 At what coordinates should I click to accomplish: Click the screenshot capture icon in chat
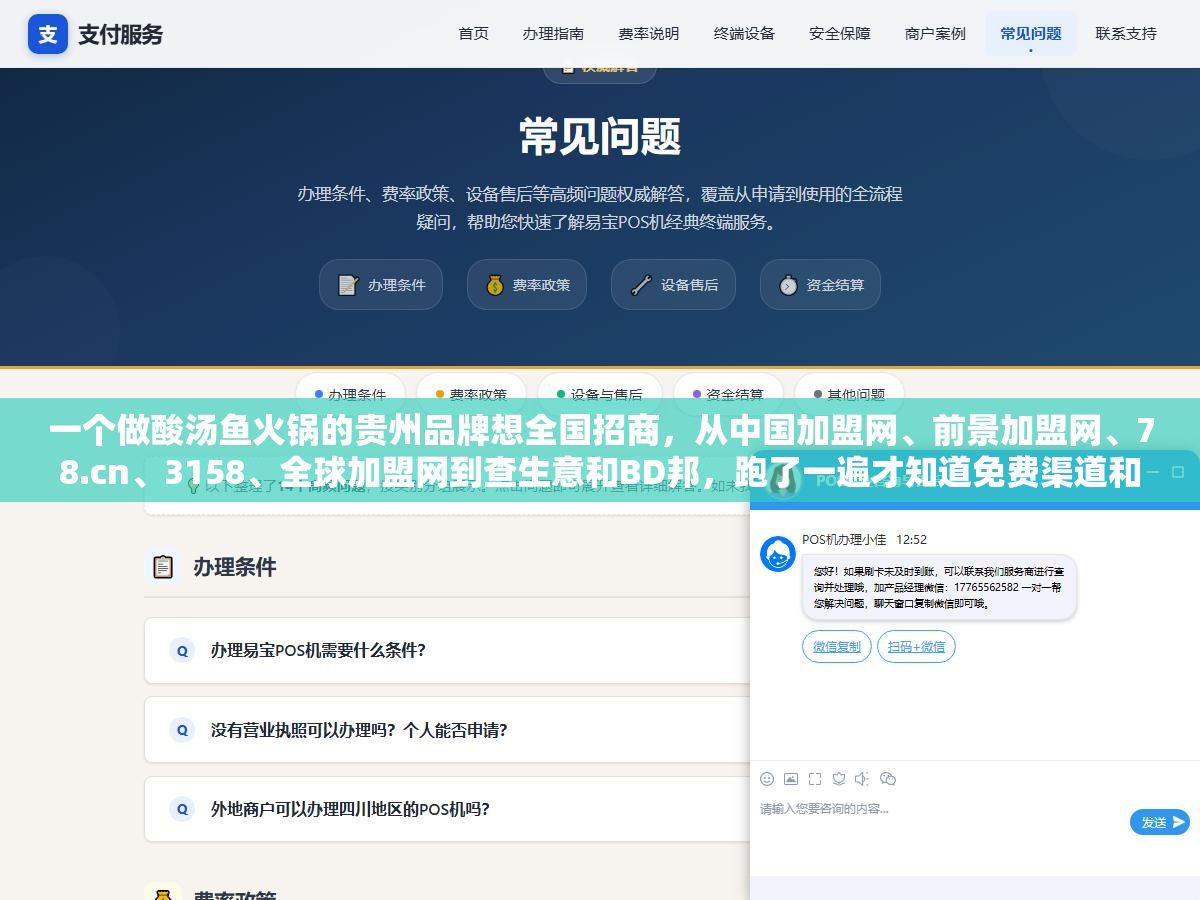[x=815, y=778]
